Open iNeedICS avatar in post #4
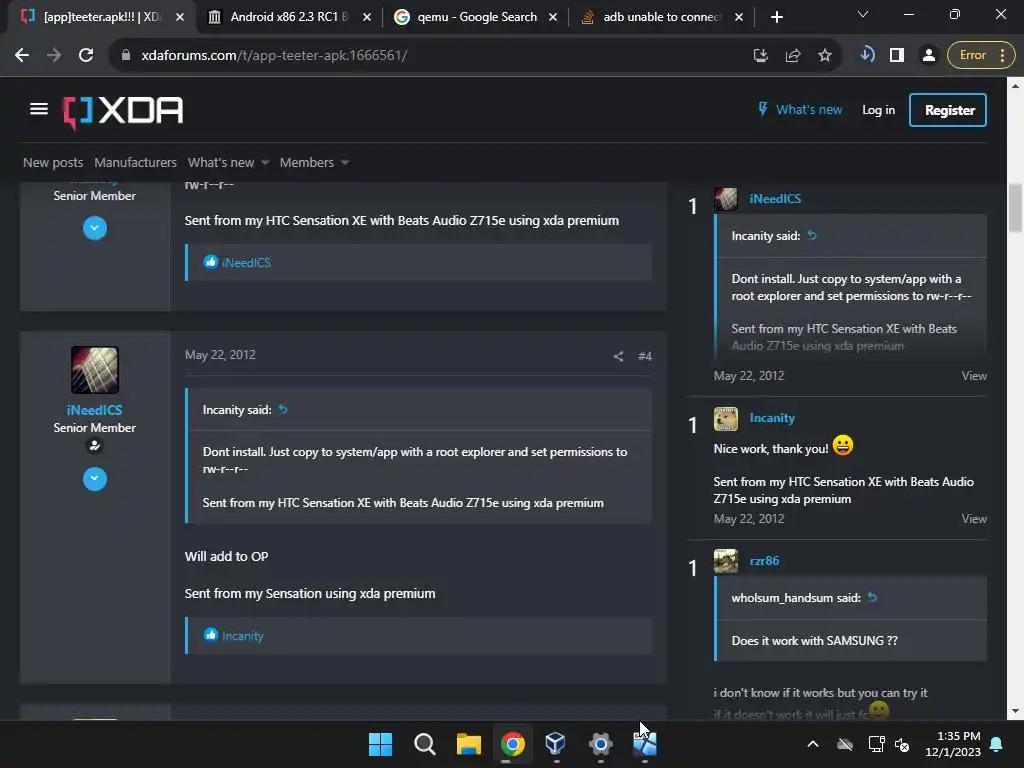The image size is (1024, 768). pos(95,370)
